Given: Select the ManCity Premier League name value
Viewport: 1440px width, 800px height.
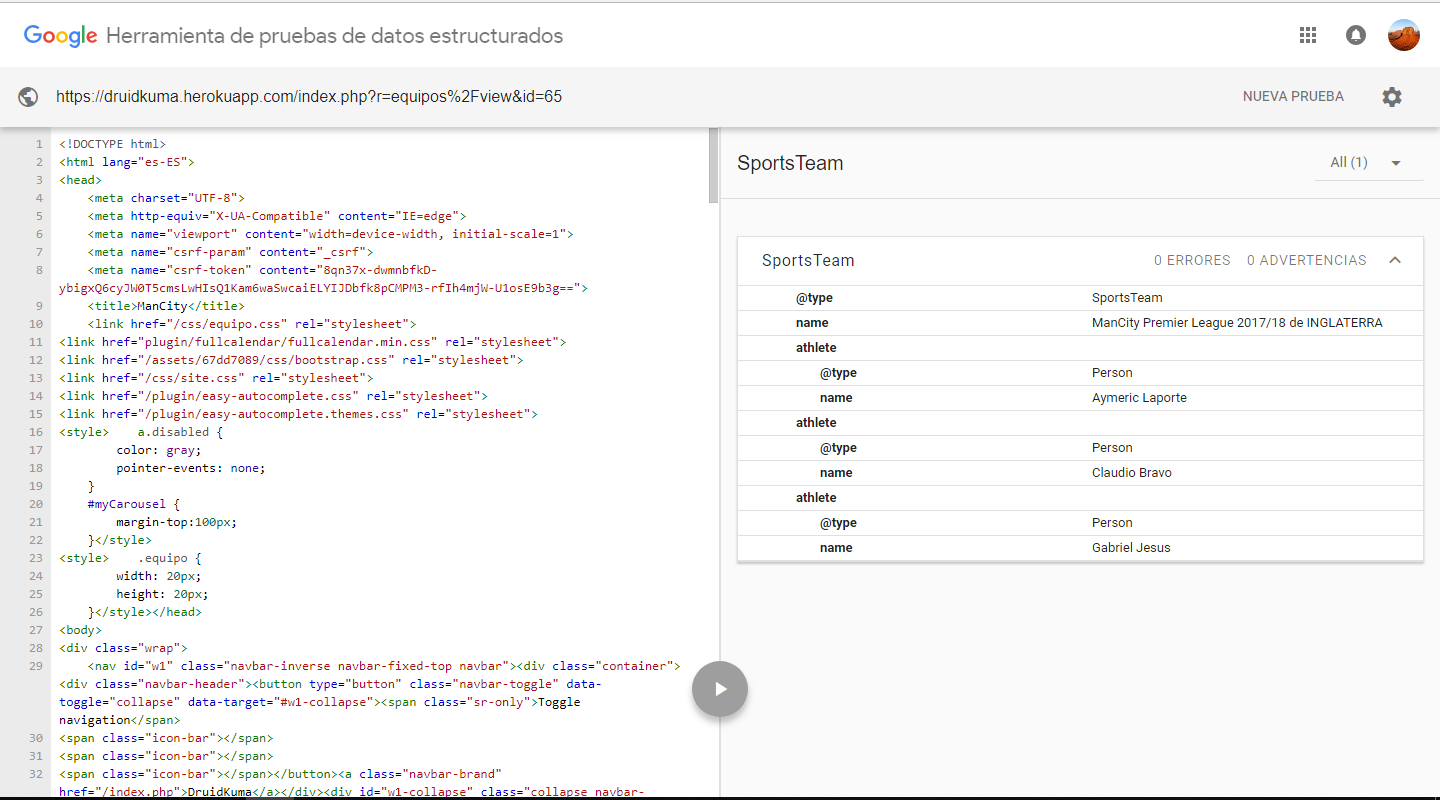Looking at the screenshot, I should pyautogui.click(x=1237, y=323).
